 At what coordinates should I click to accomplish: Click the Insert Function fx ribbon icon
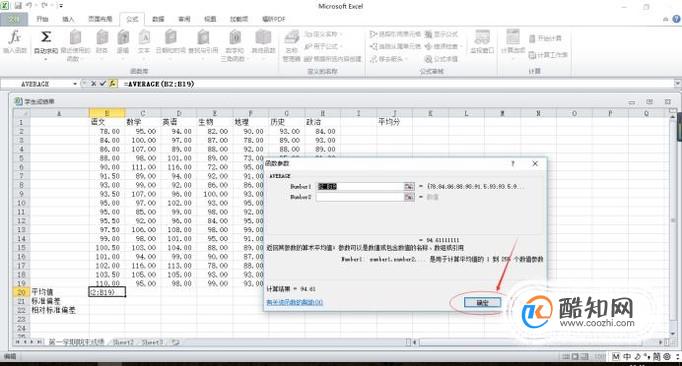pos(14,42)
